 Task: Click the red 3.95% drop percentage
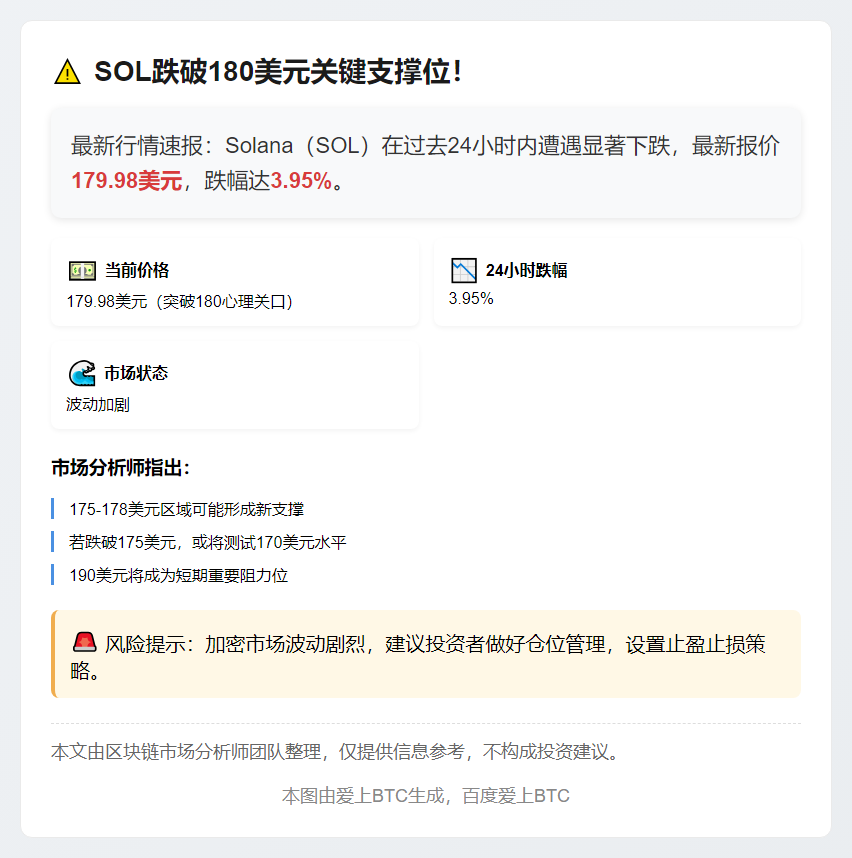(x=300, y=181)
